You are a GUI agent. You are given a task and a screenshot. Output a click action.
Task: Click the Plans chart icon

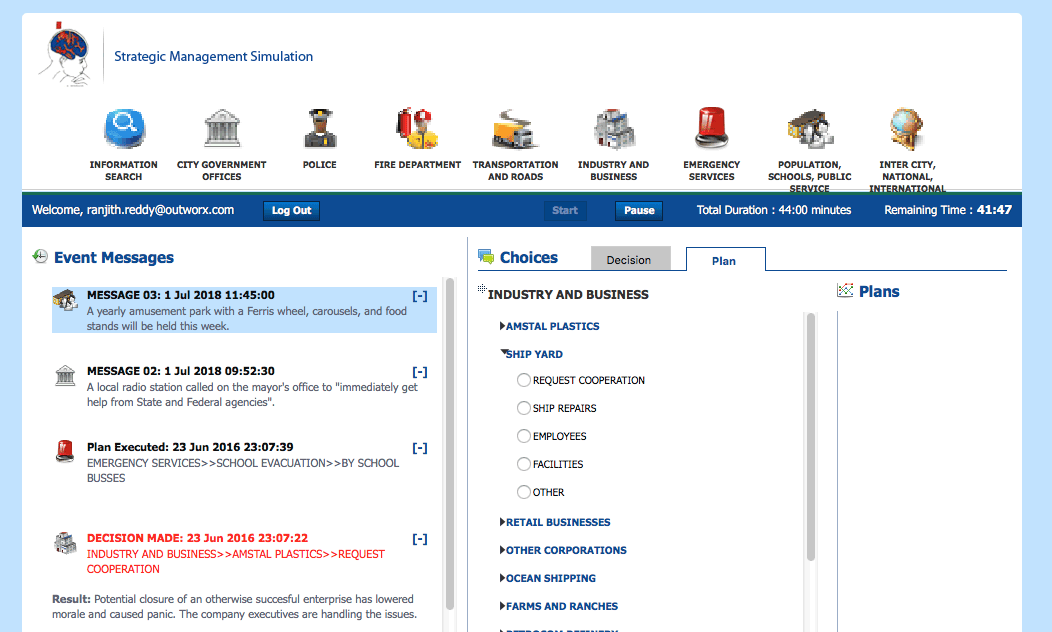(845, 291)
